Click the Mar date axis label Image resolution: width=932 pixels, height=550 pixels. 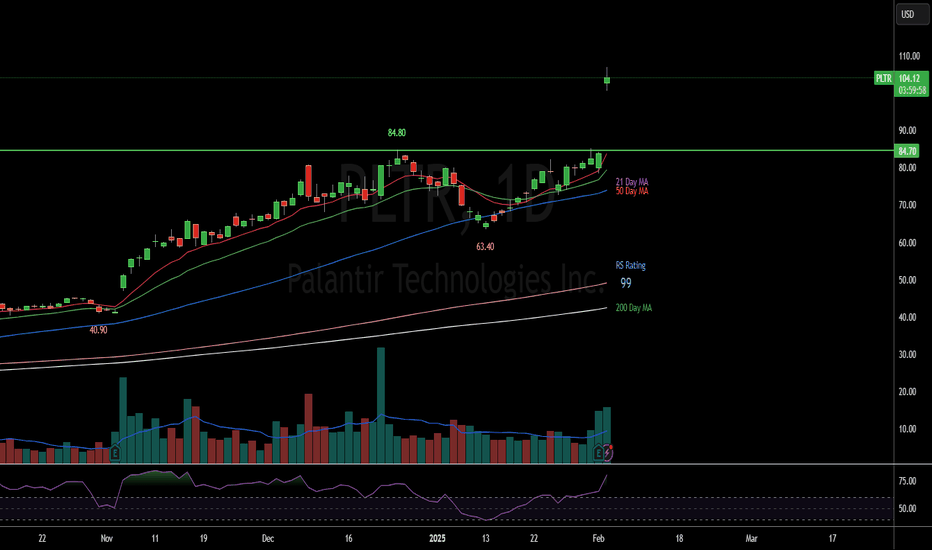(751, 539)
